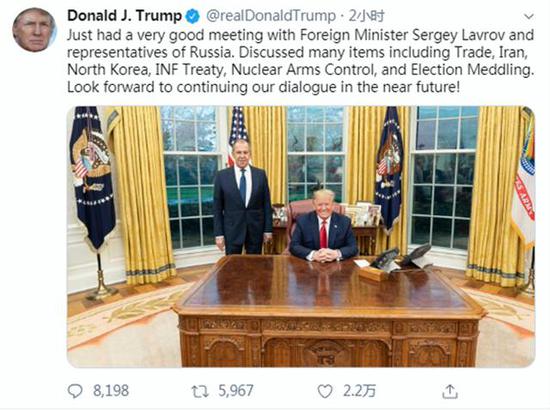This screenshot has width=550, height=410.
Task: Like the tweet with the heart icon
Action: click(x=325, y=391)
